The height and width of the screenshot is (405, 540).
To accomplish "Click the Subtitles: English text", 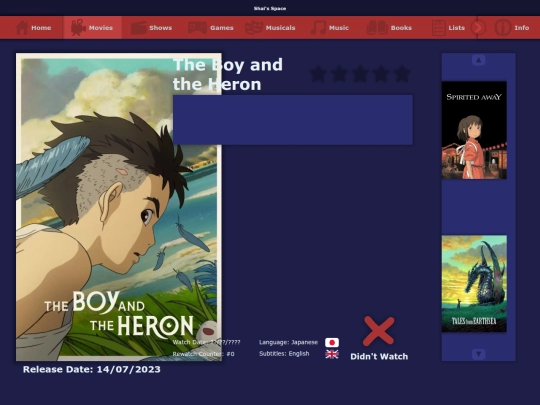I will [284, 354].
